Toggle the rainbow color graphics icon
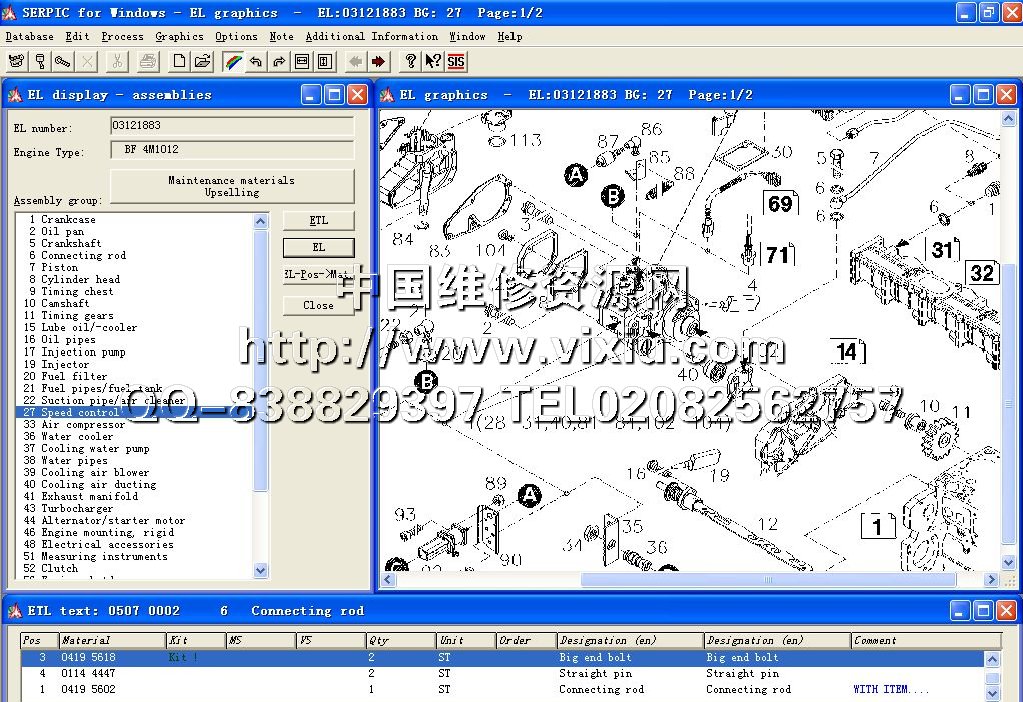The image size is (1023, 702). click(x=232, y=61)
